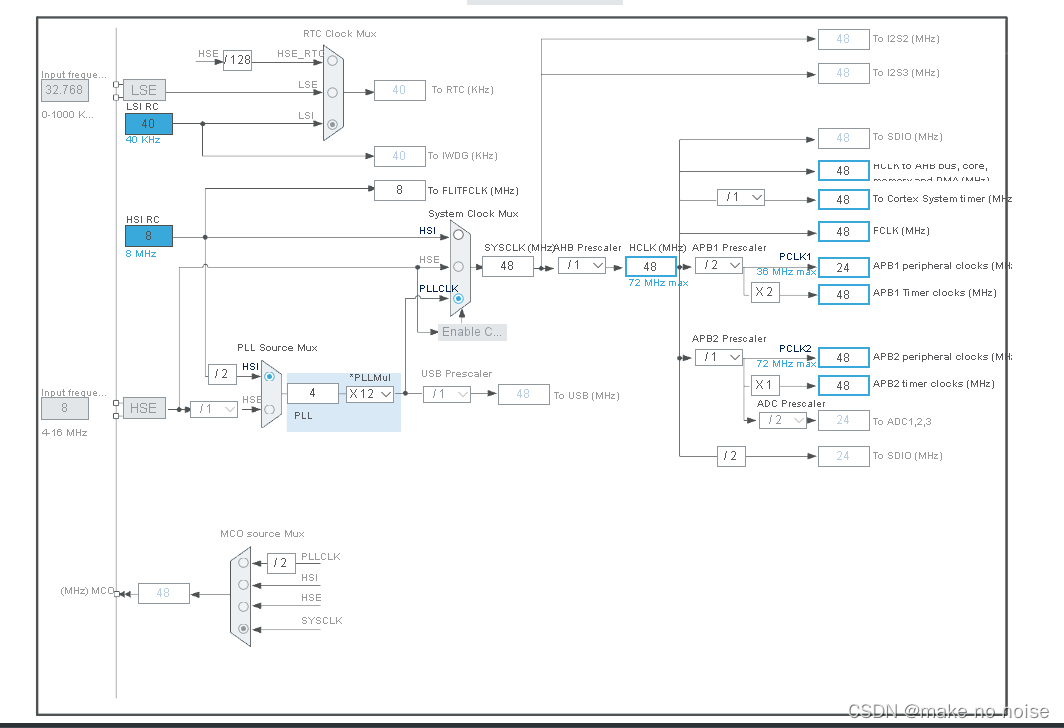The height and width of the screenshot is (728, 1064).
Task: Click the "PLL Source Mux" label
Action: (x=278, y=348)
